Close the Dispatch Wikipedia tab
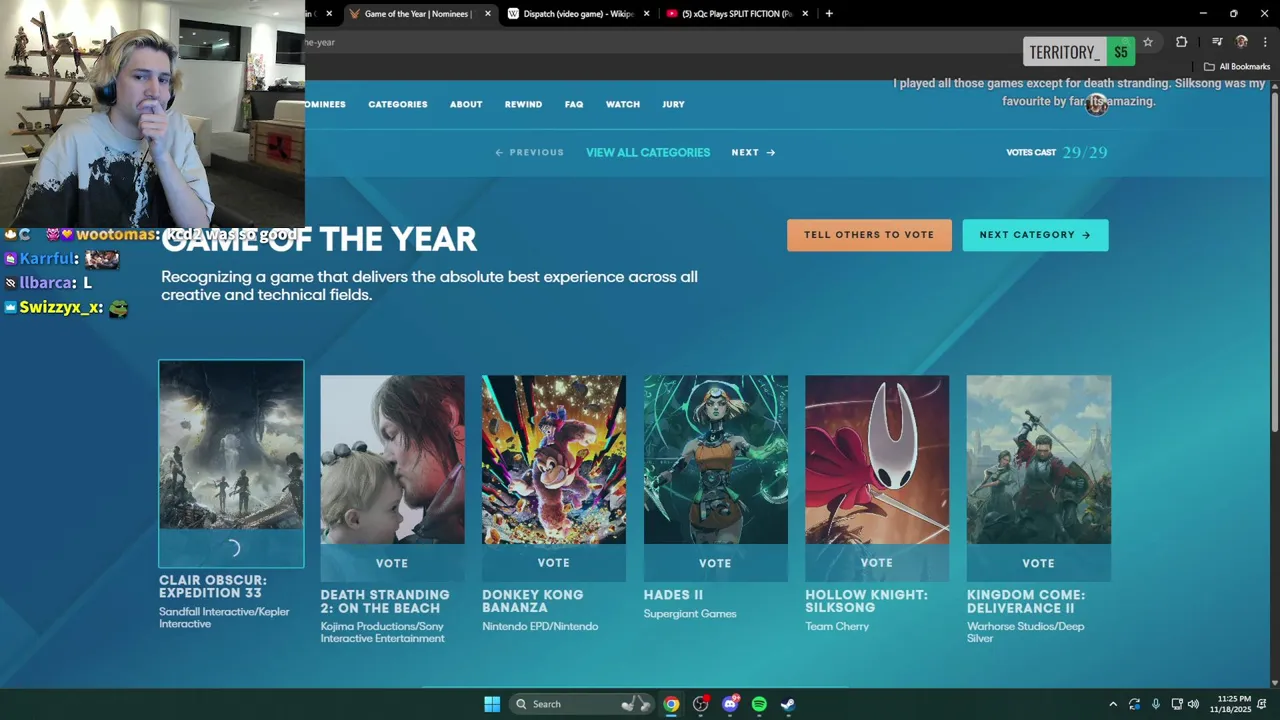 click(x=647, y=14)
